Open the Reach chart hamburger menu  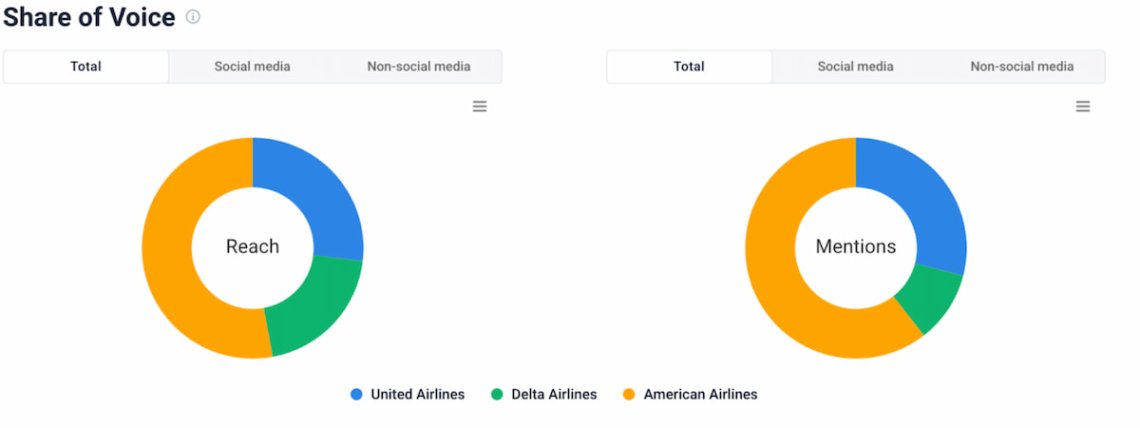(480, 106)
